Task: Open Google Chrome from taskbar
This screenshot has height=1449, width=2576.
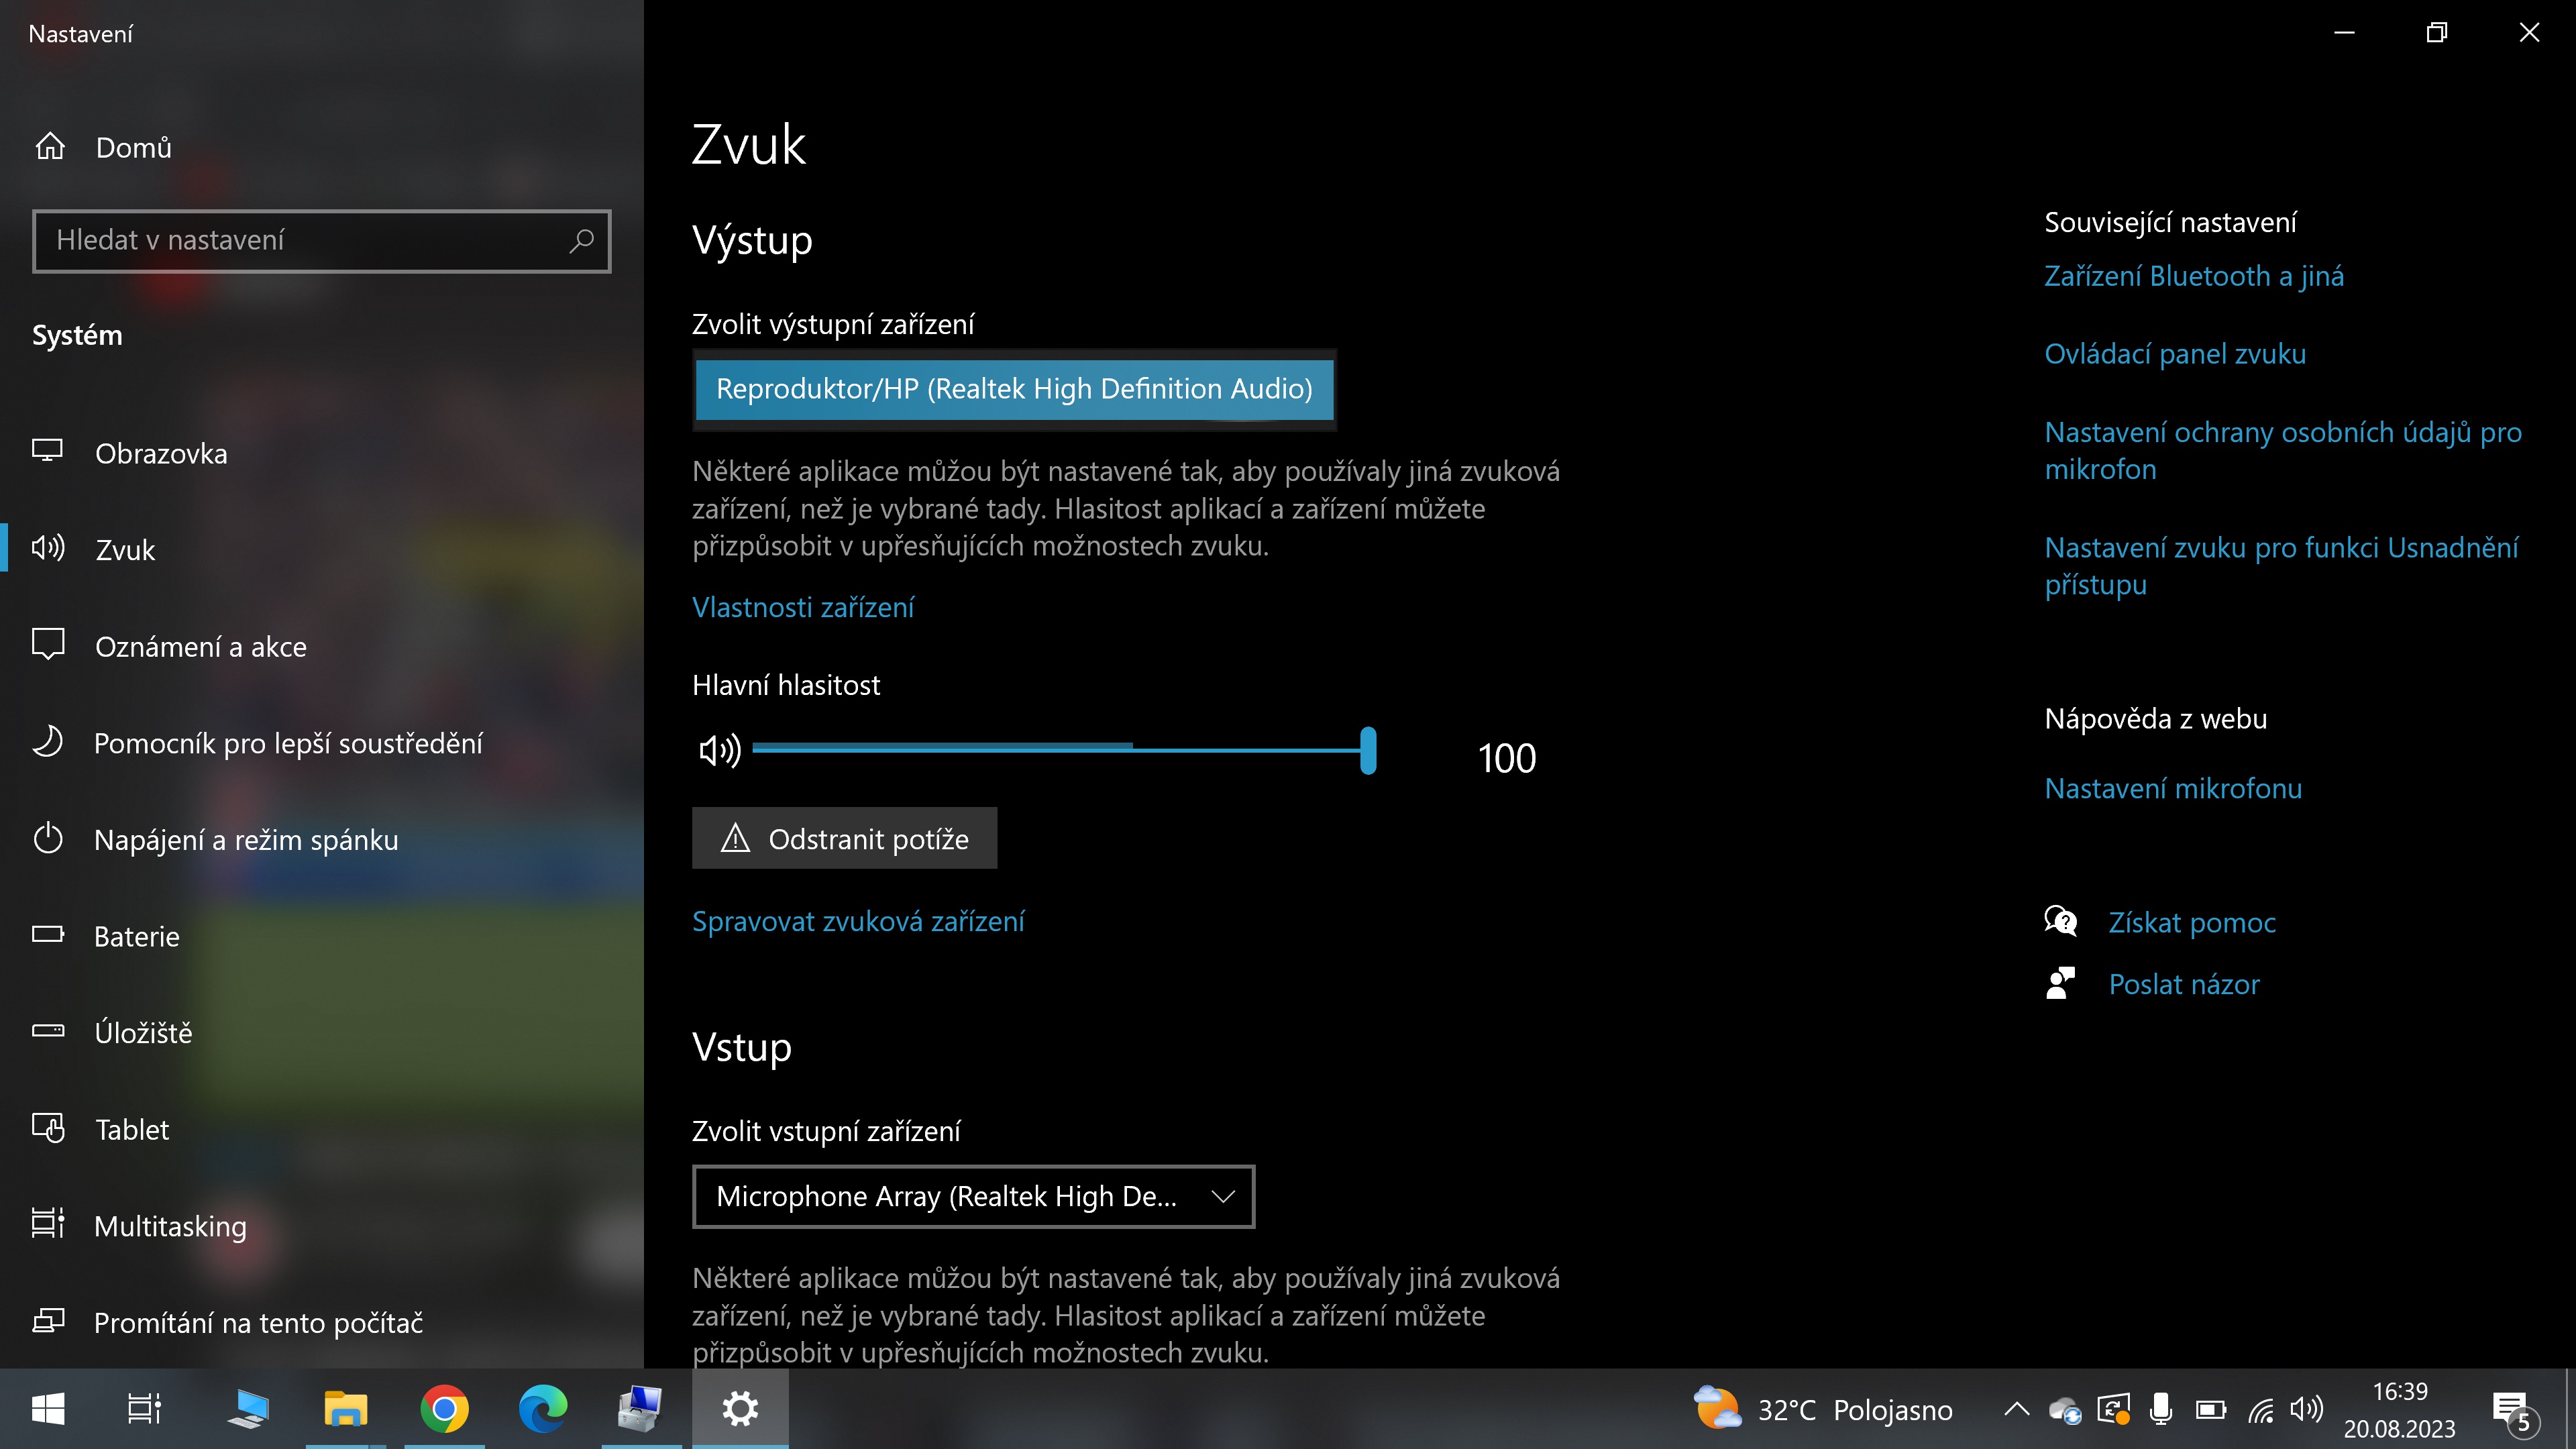Action: pyautogui.click(x=444, y=1409)
